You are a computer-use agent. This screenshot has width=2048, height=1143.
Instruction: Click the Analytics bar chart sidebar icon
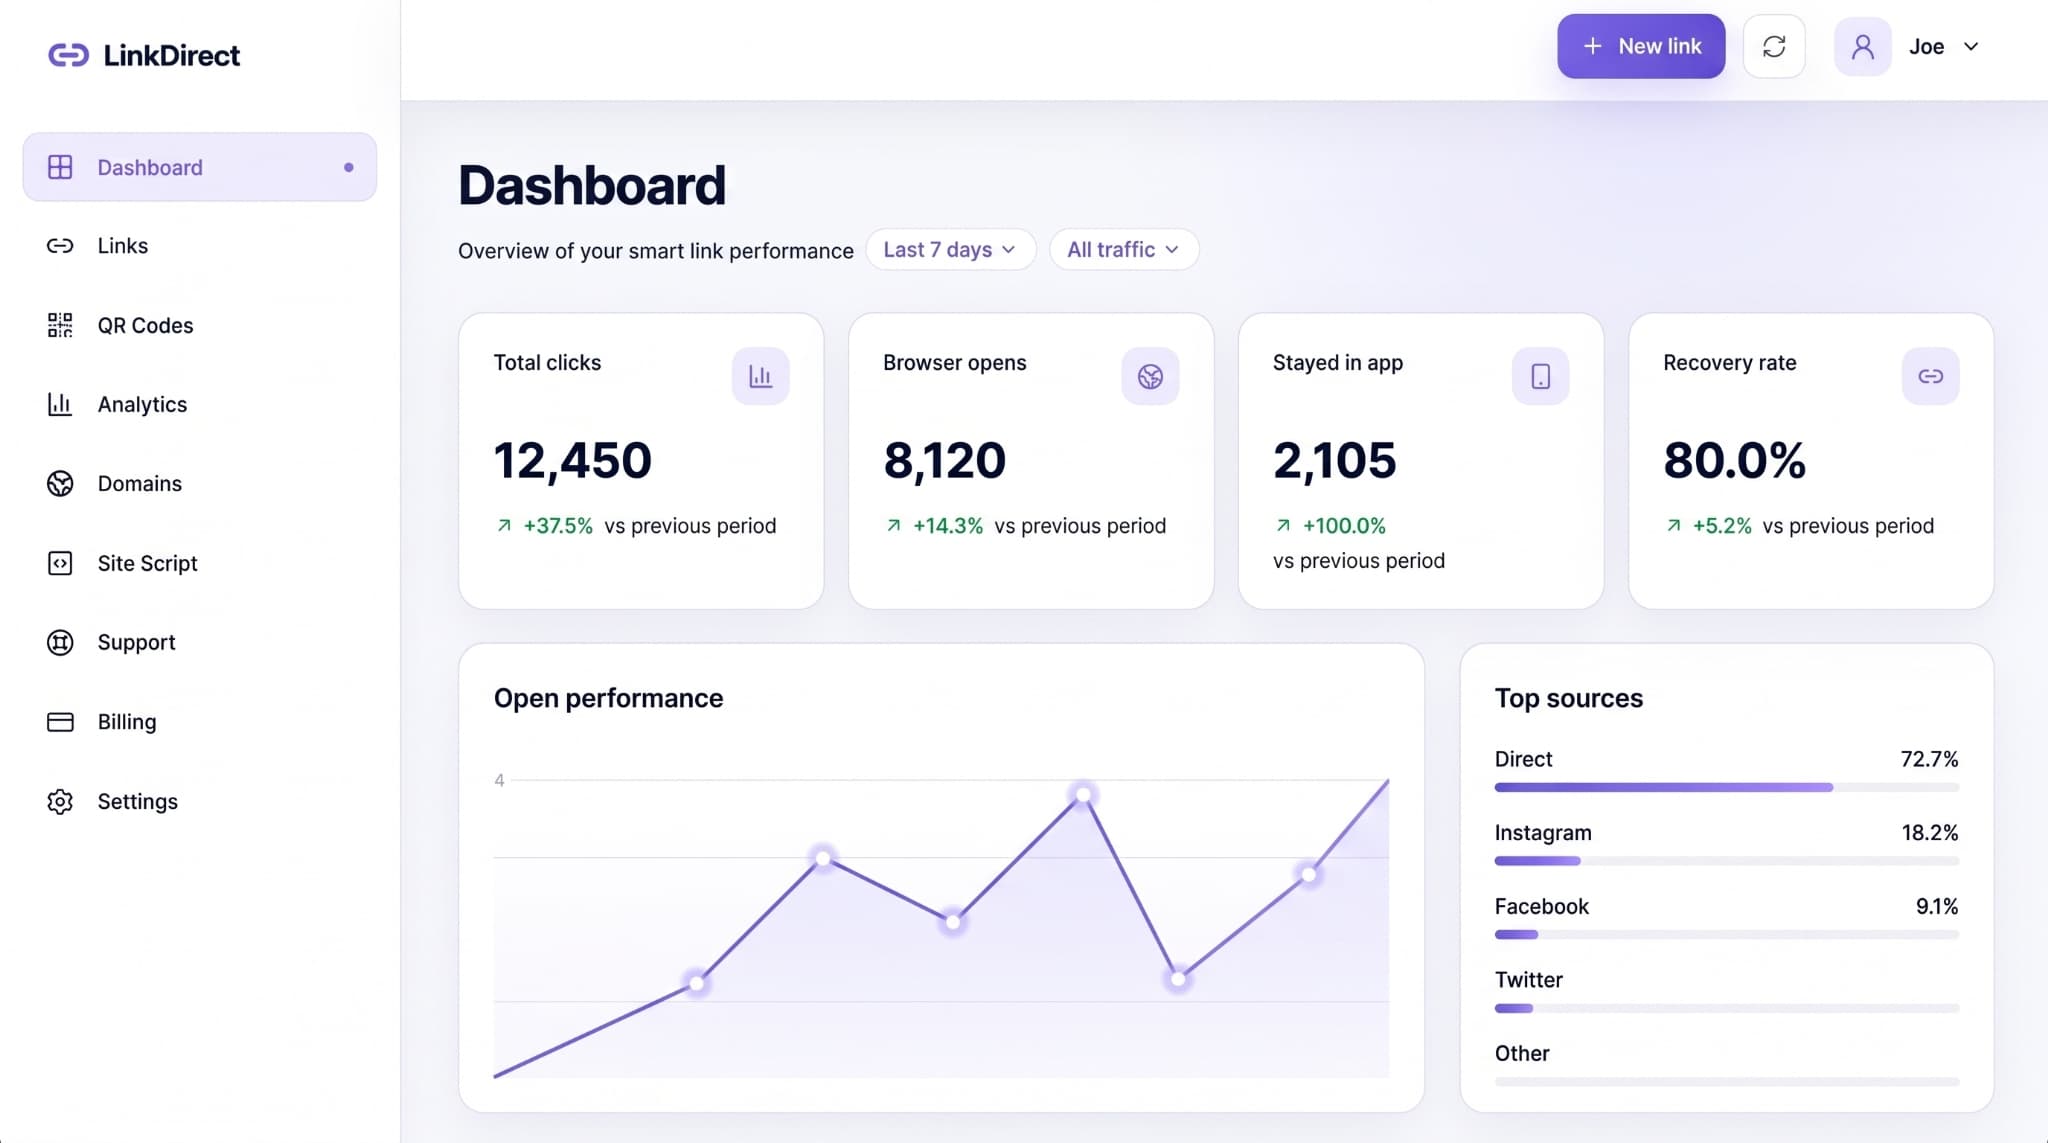point(60,404)
